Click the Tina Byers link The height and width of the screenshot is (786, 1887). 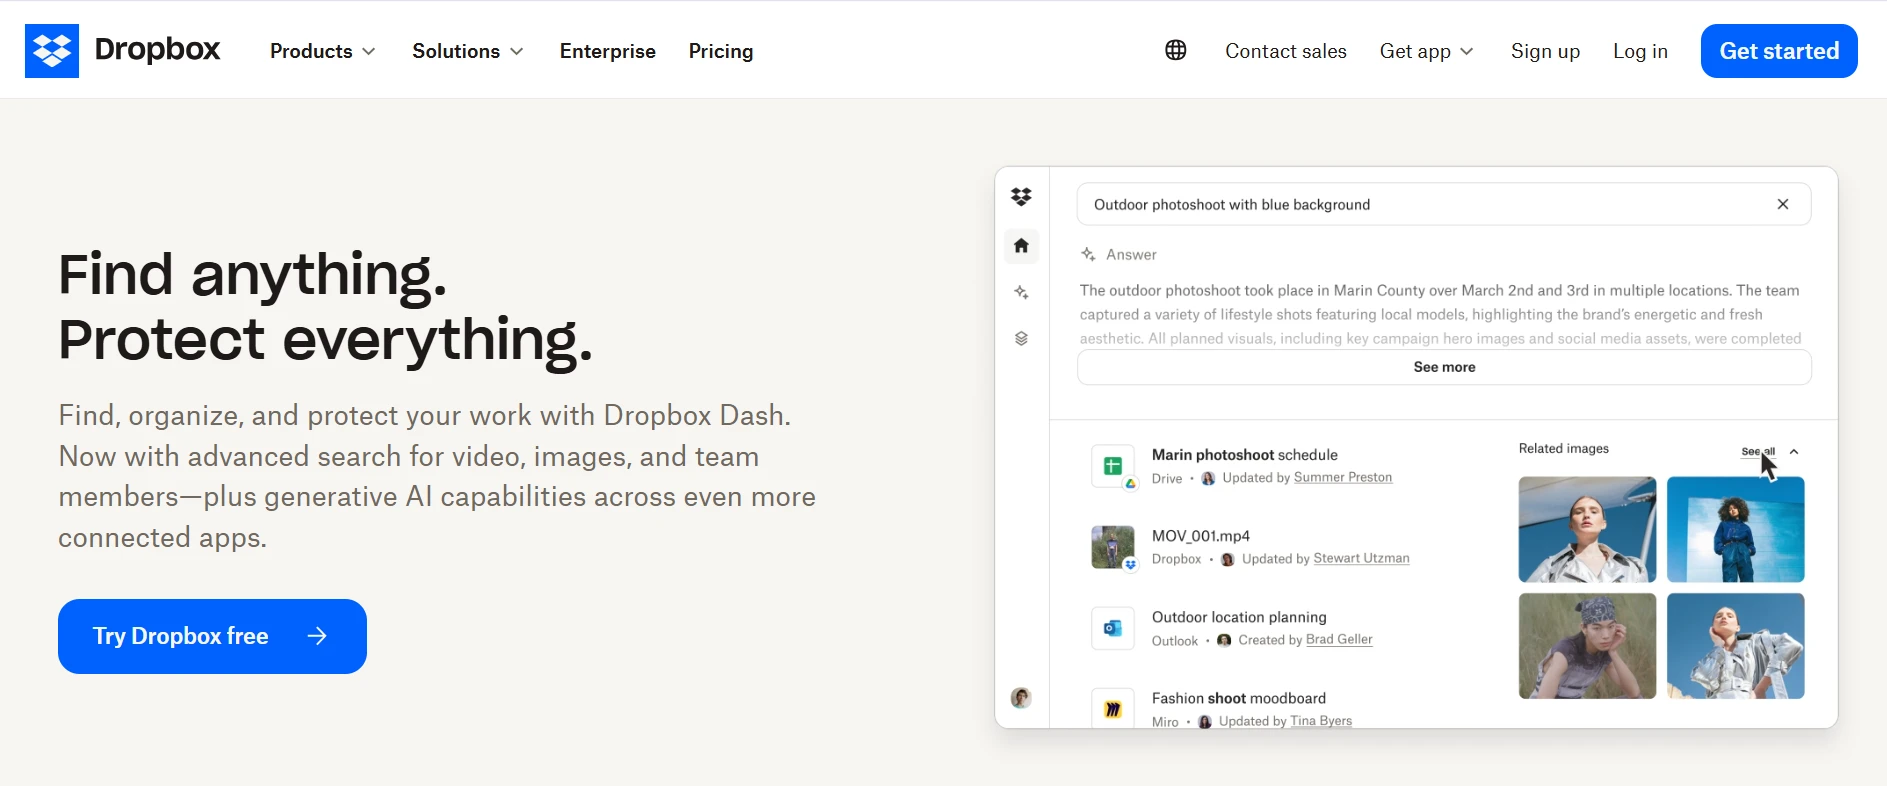(1321, 721)
